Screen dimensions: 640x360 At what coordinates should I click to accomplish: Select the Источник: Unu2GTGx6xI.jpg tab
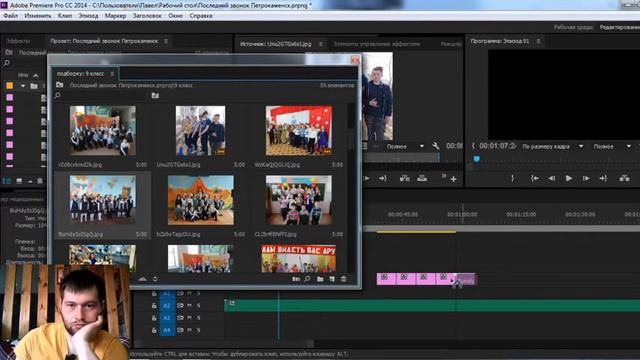point(276,44)
